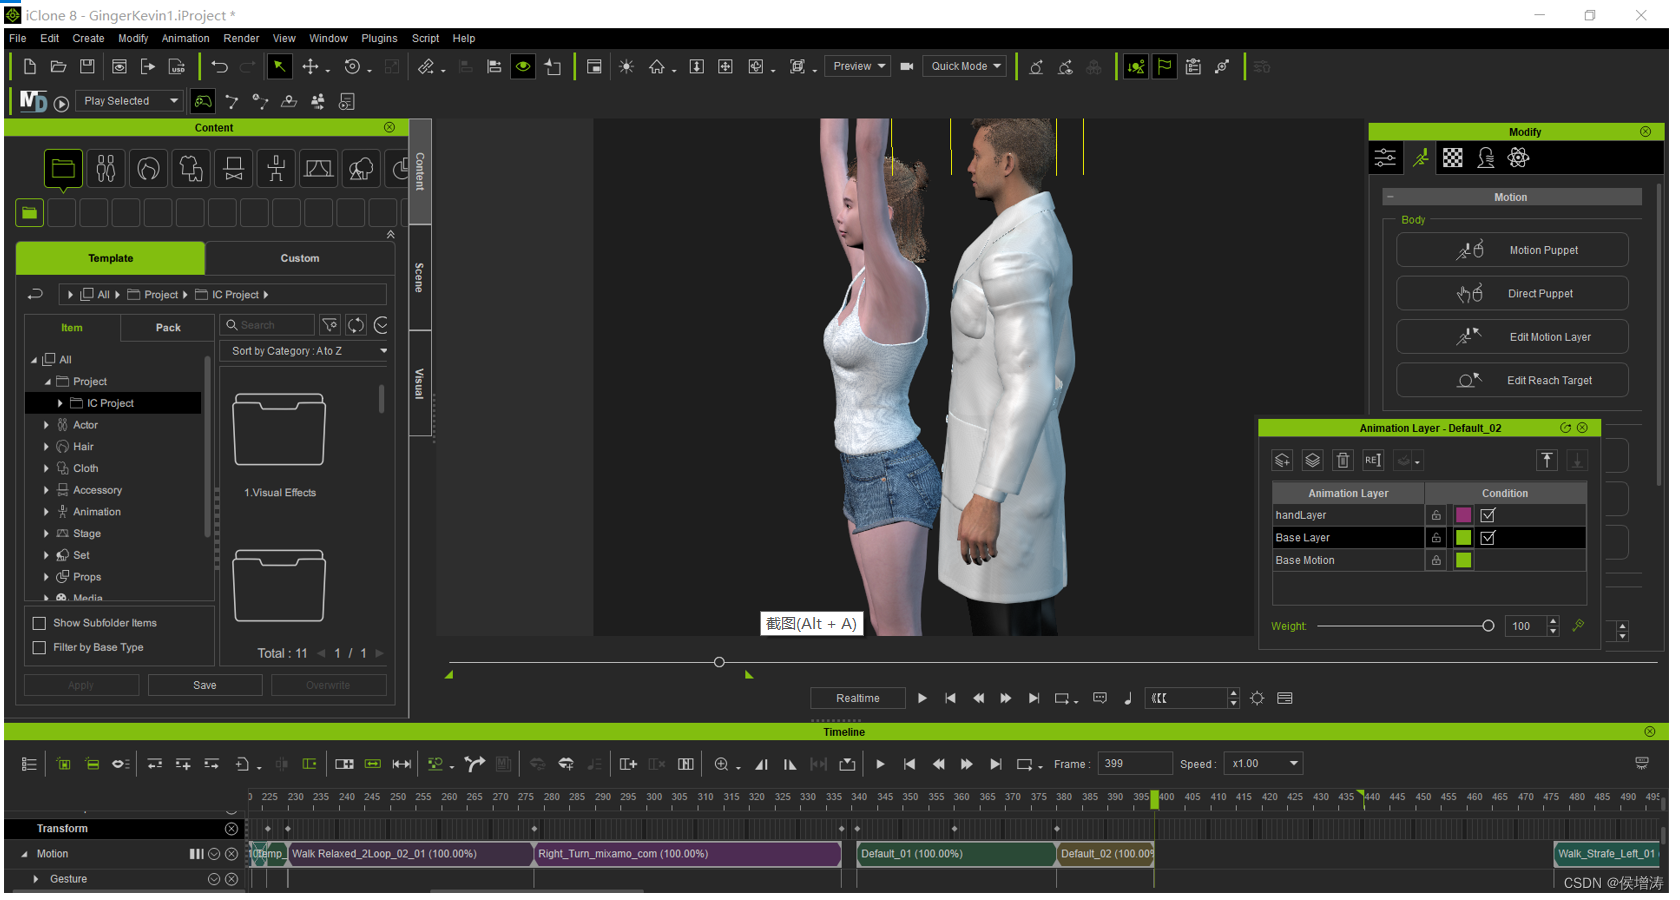This screenshot has width=1680, height=900.
Task: Click the Home view icon
Action: click(657, 67)
